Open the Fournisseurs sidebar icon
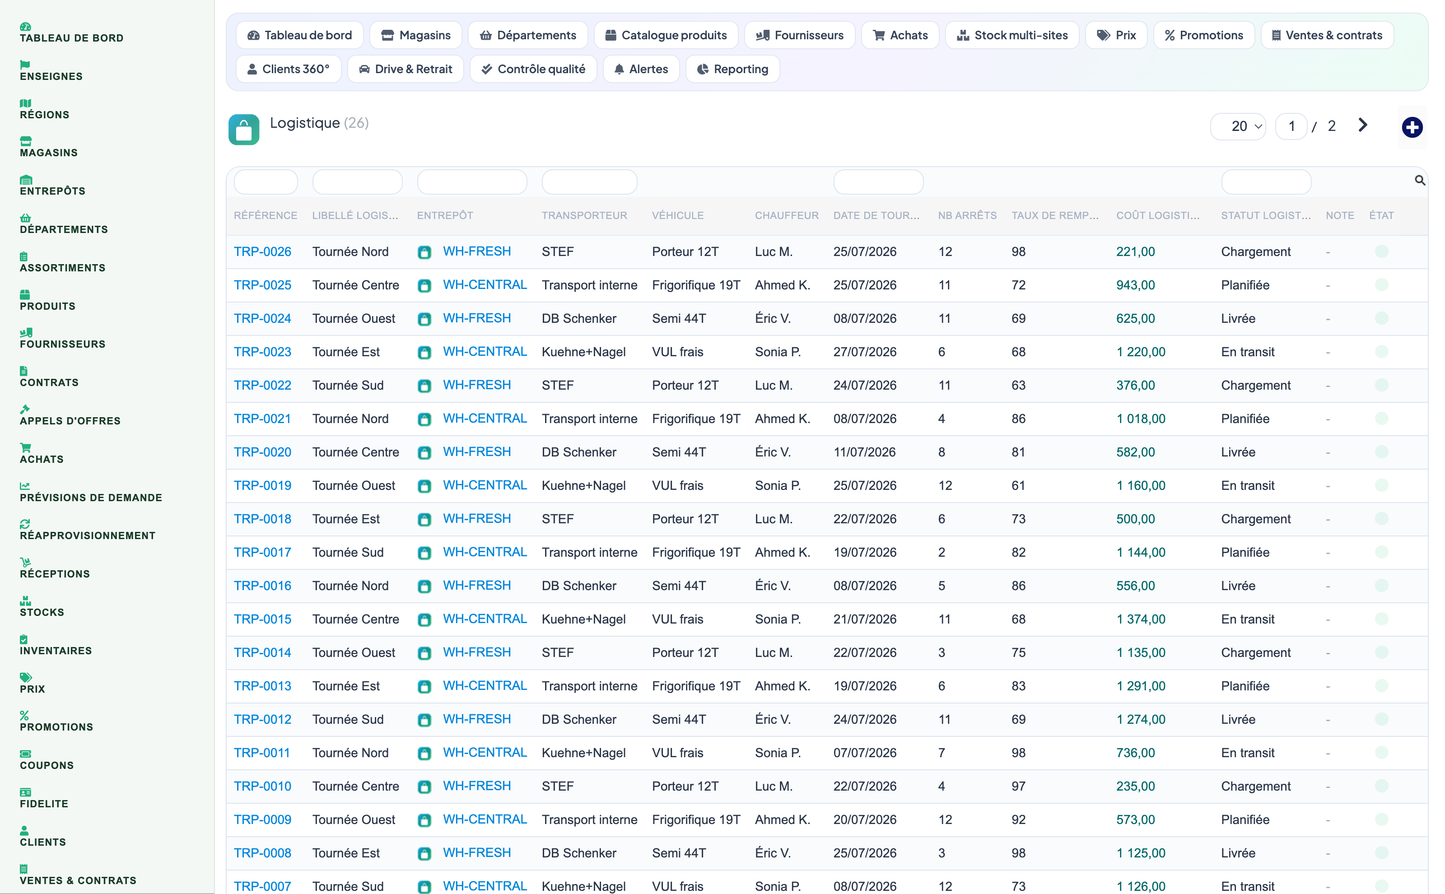1445x894 pixels. (26, 332)
